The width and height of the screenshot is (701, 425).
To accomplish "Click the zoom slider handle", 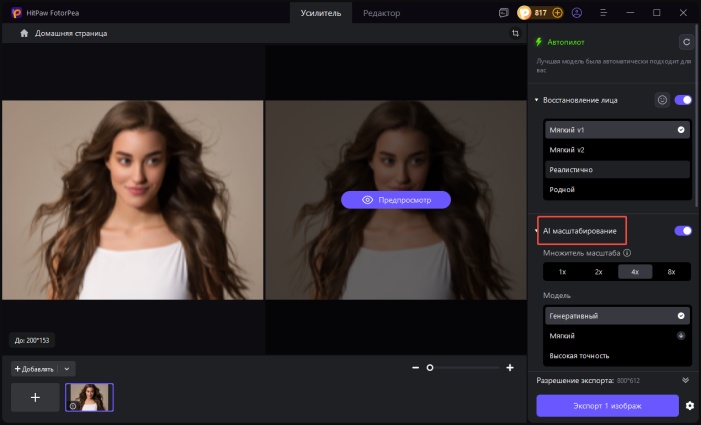I will pos(430,368).
